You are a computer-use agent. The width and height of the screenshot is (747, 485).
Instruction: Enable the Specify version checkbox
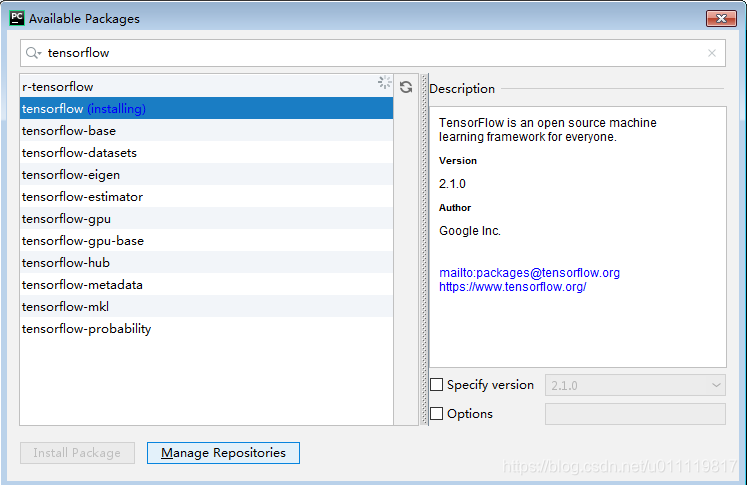coord(436,384)
